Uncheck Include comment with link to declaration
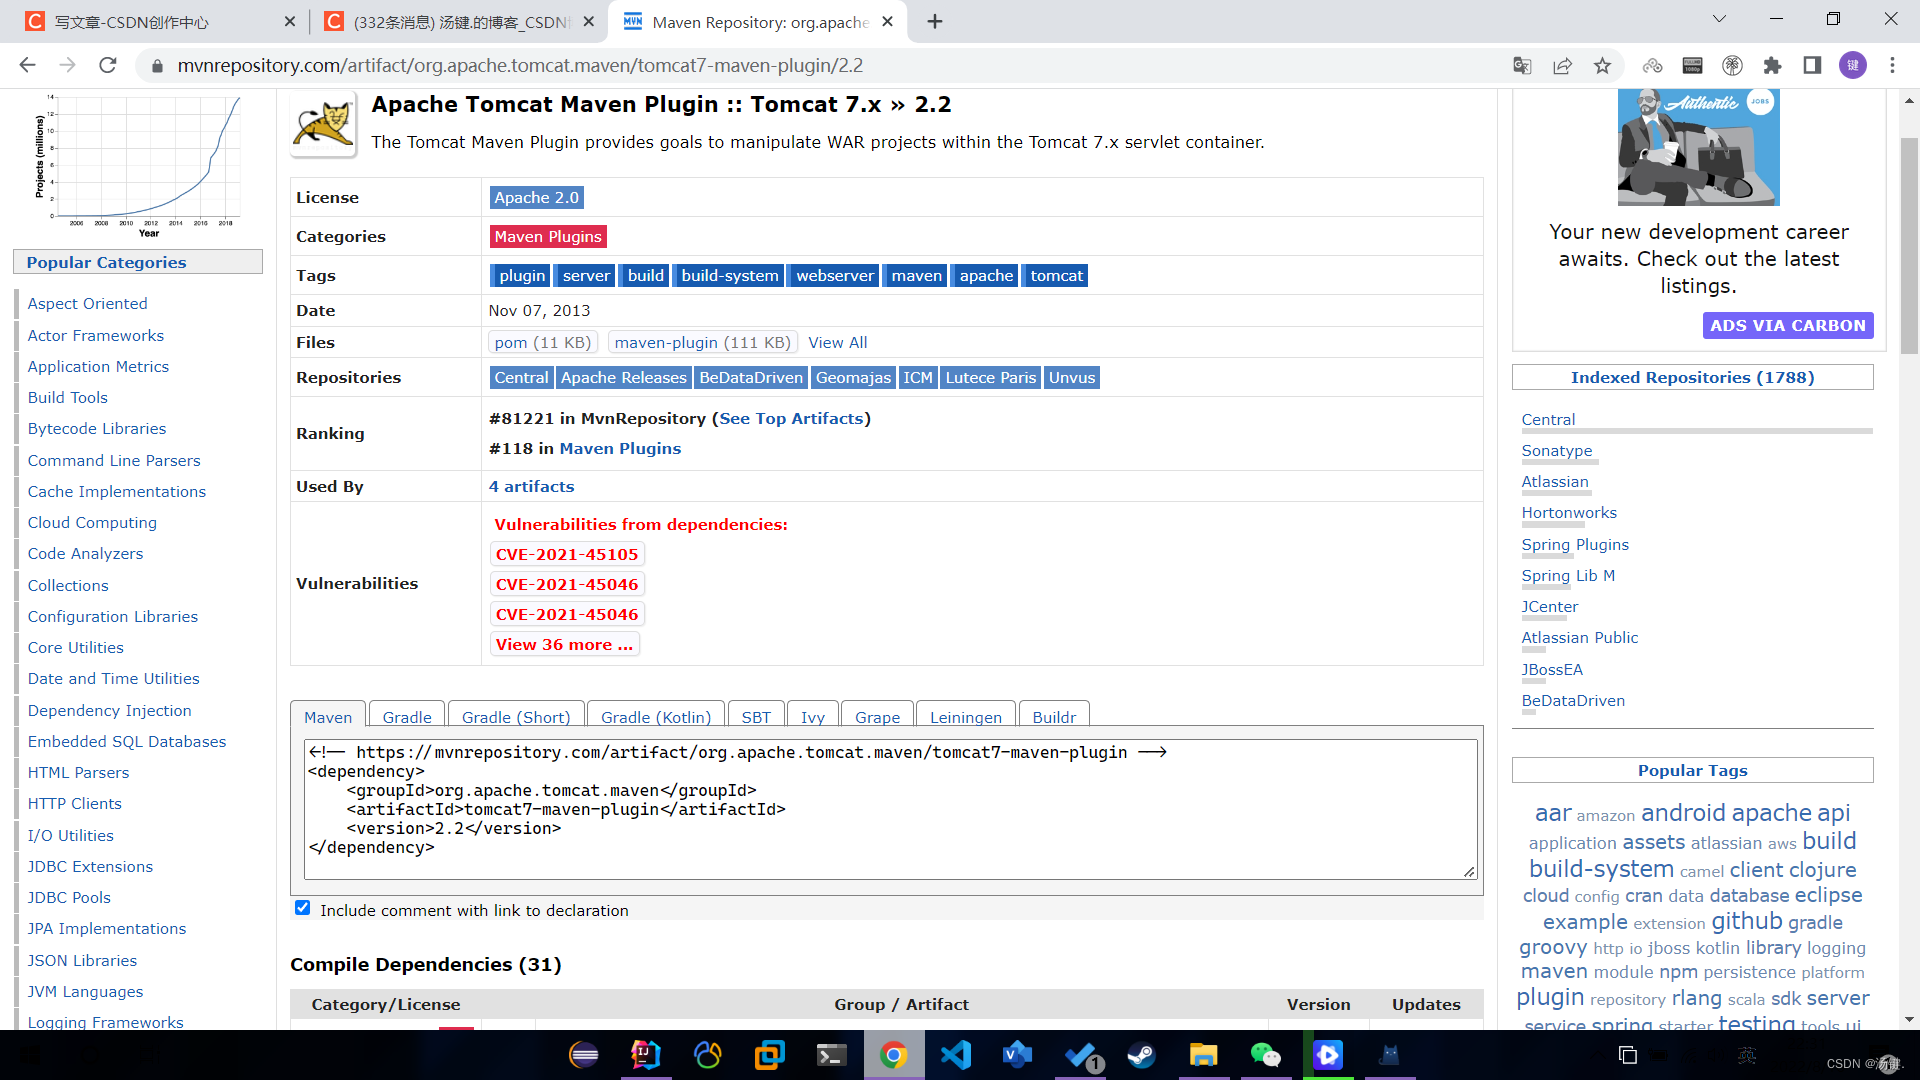 point(302,908)
